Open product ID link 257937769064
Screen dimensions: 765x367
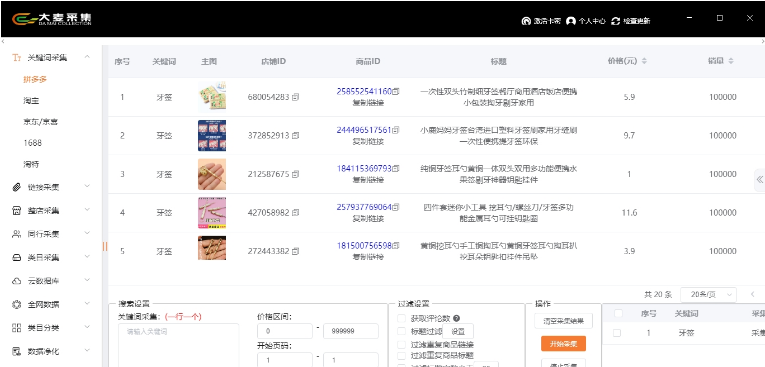[364, 207]
